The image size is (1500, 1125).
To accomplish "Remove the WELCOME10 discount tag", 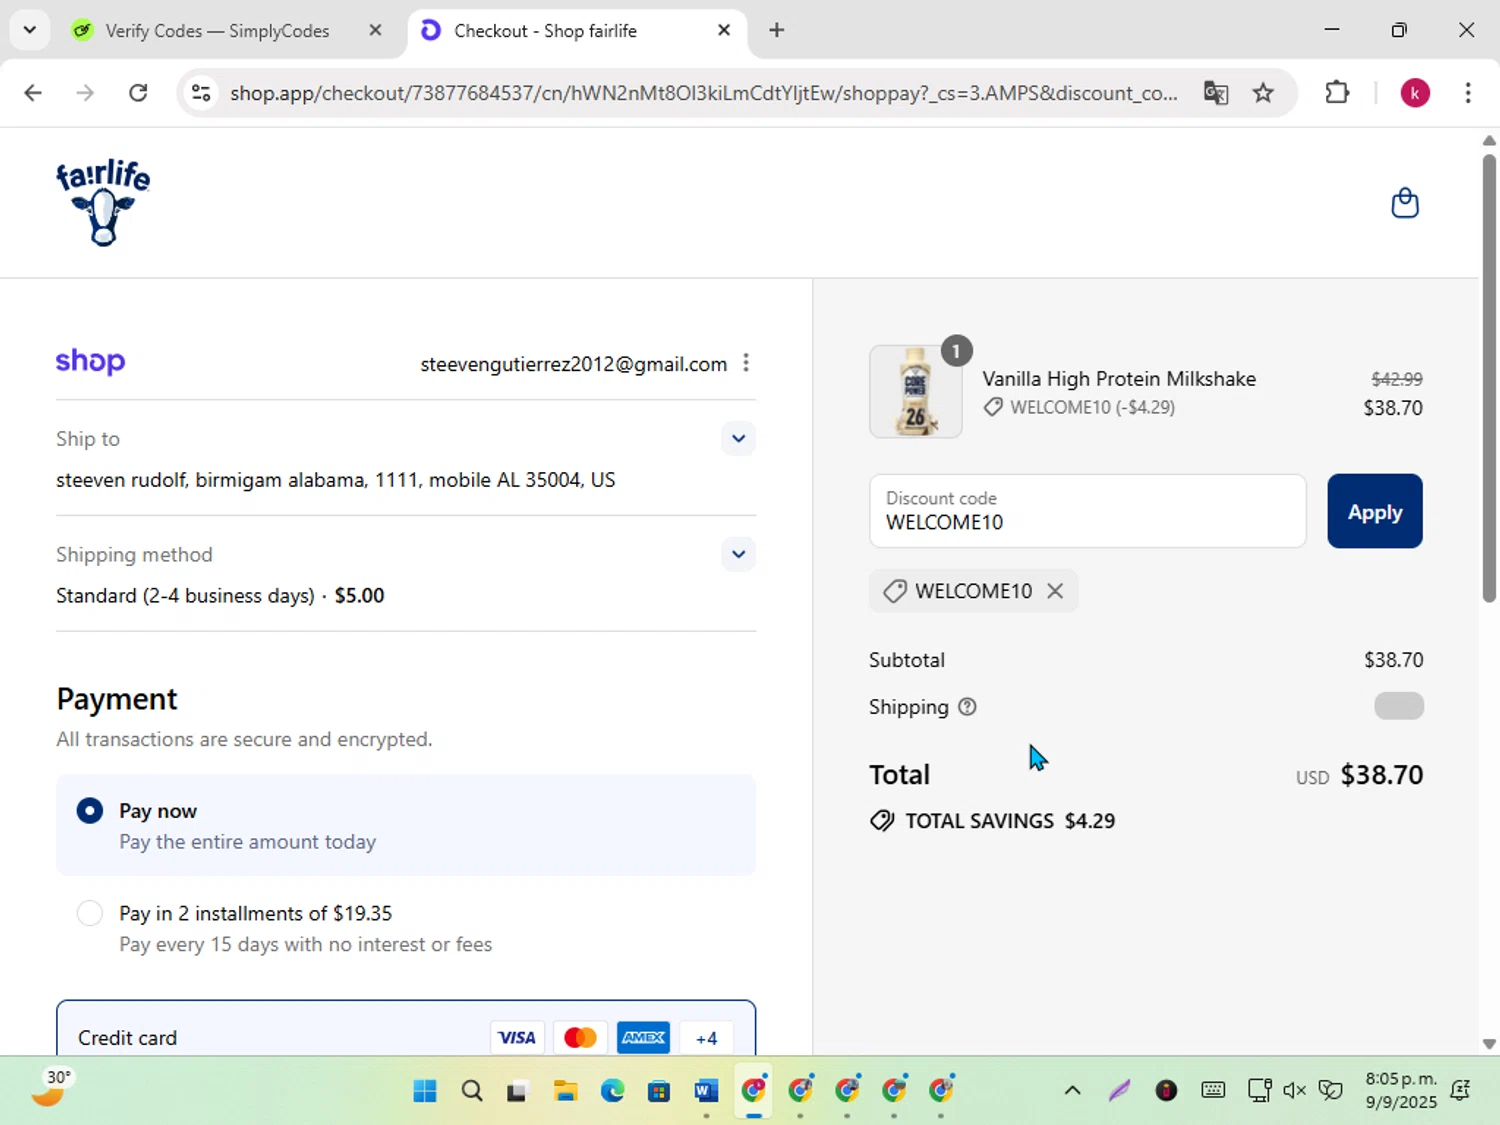I will click(x=1055, y=591).
